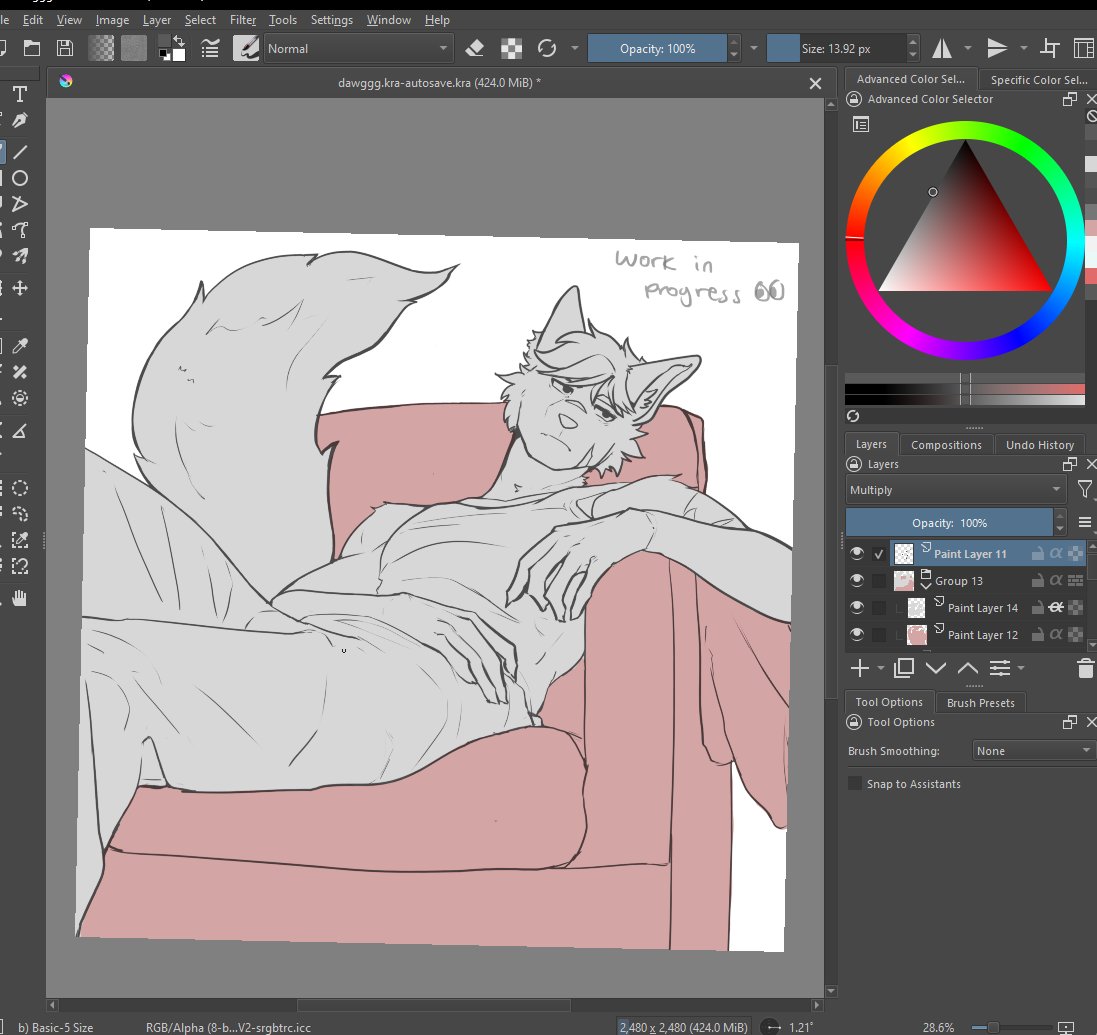The width and height of the screenshot is (1097, 1035).
Task: Move the layer down arrow
Action: [x=935, y=668]
